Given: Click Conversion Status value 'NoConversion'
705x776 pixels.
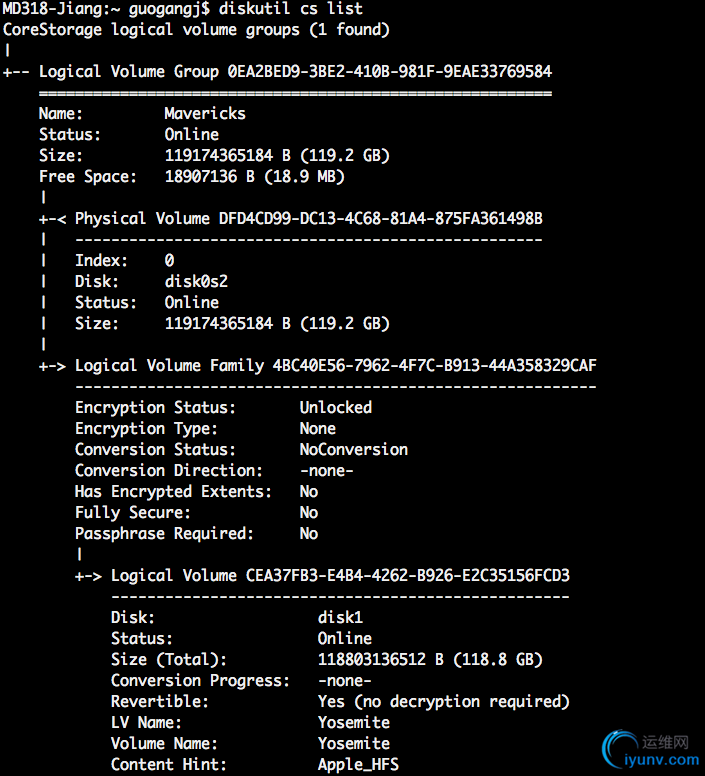Looking at the screenshot, I should coord(354,449).
